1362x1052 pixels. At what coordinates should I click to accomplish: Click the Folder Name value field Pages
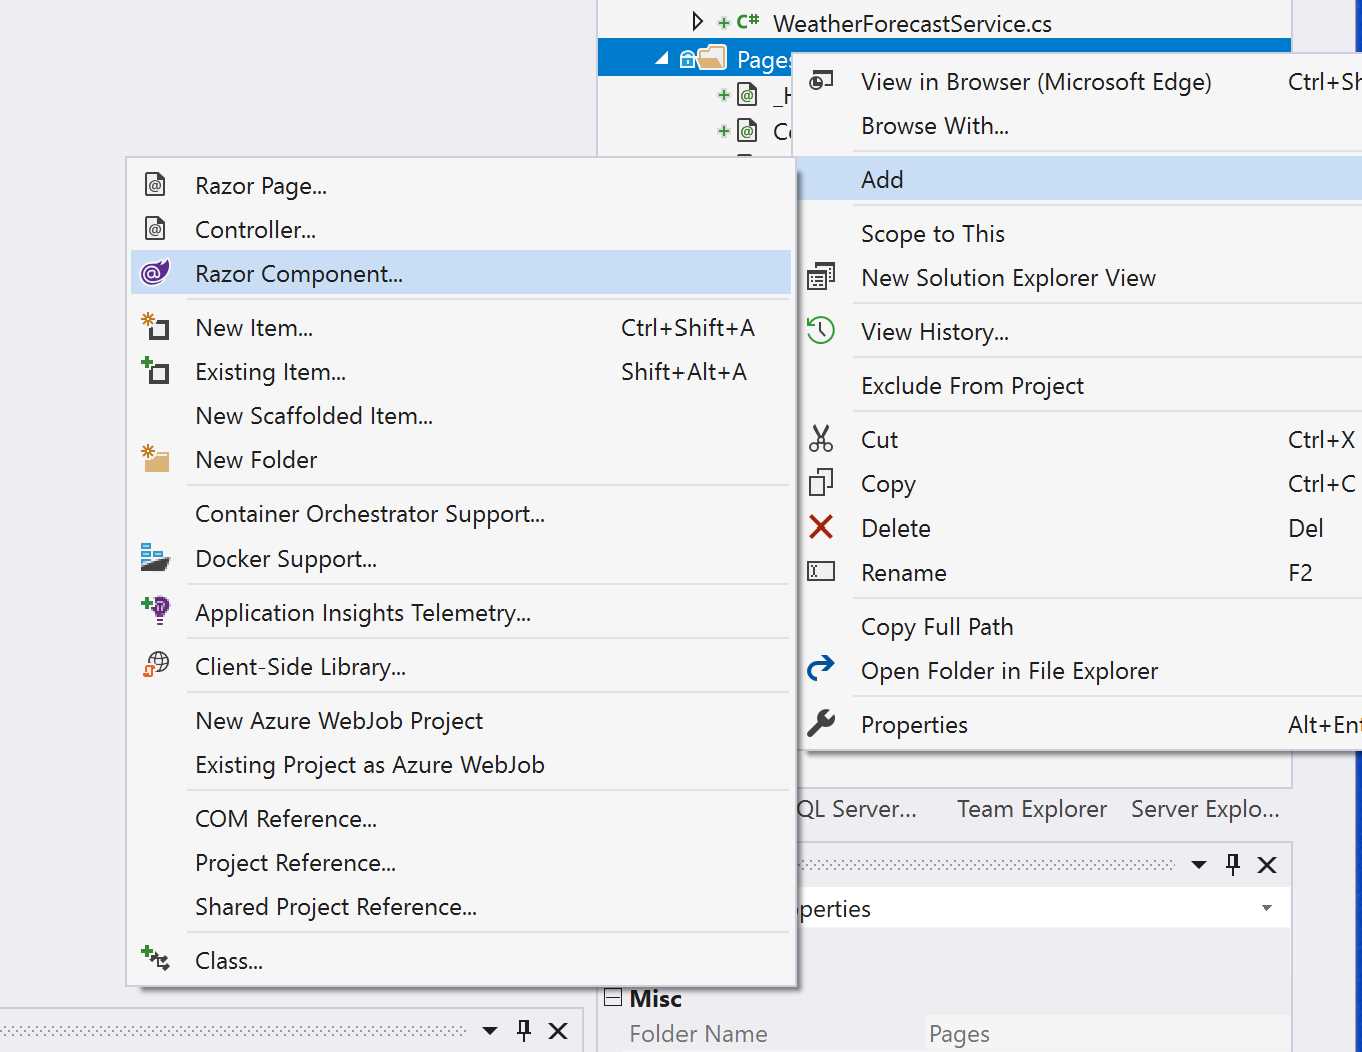click(1106, 1034)
